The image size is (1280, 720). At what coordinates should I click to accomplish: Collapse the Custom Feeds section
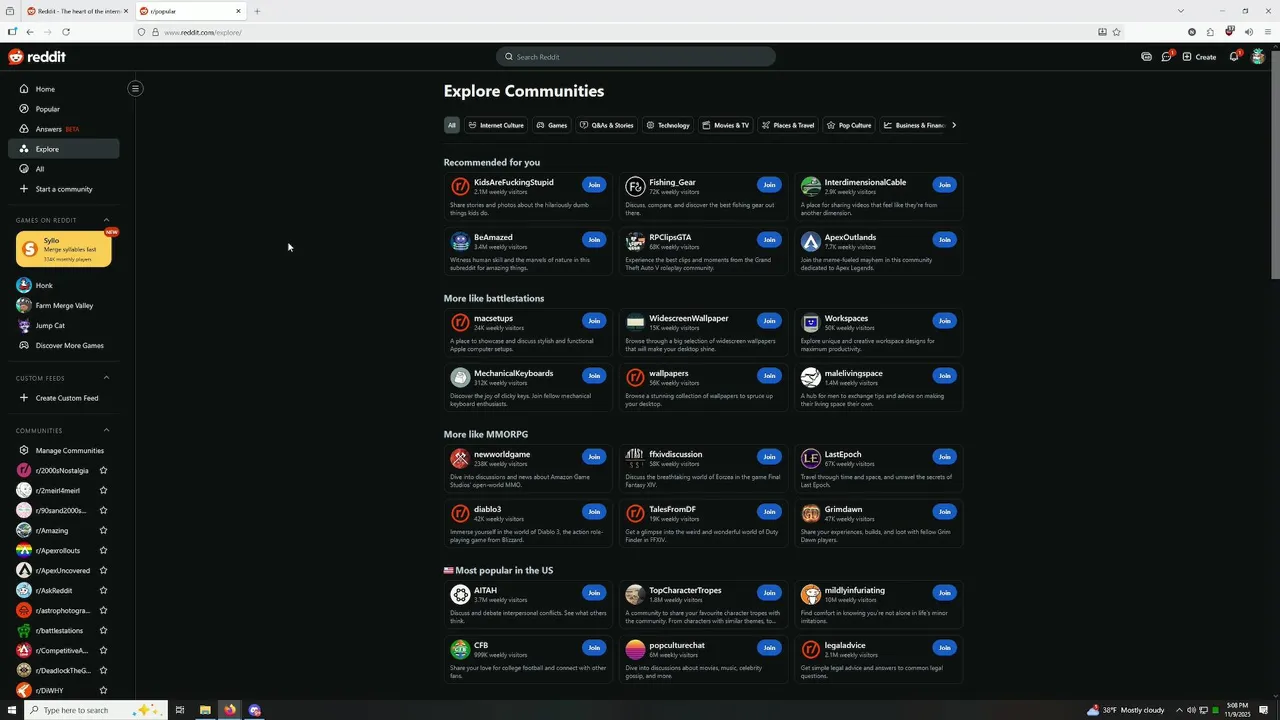[106, 378]
